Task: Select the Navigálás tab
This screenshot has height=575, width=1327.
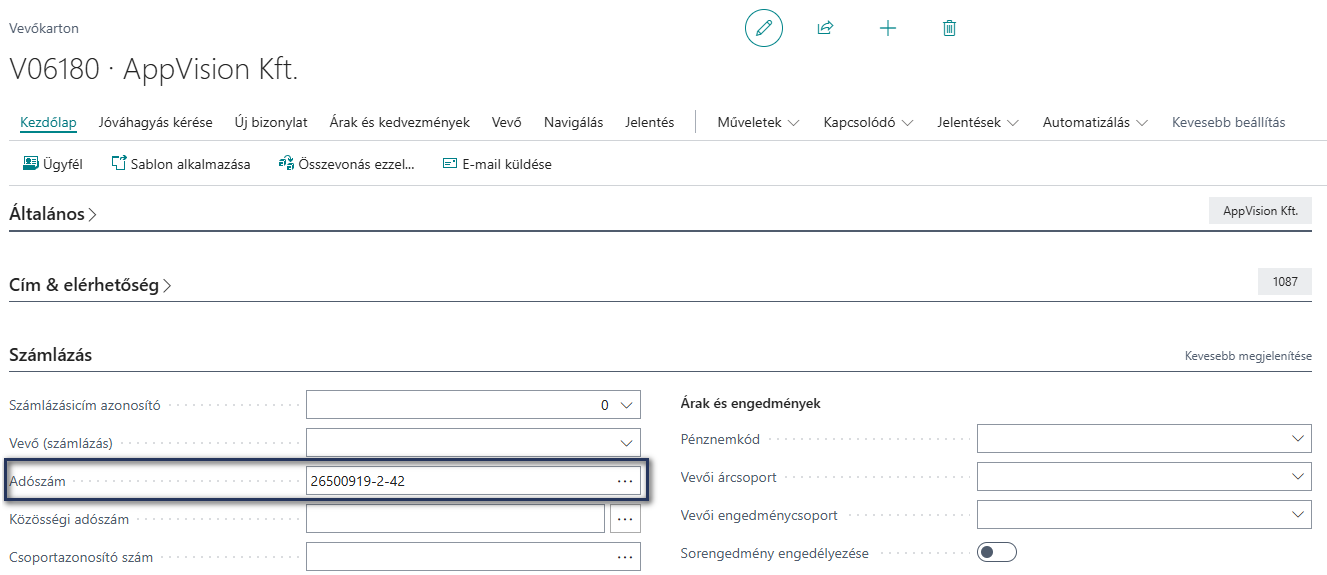Action: pos(573,123)
